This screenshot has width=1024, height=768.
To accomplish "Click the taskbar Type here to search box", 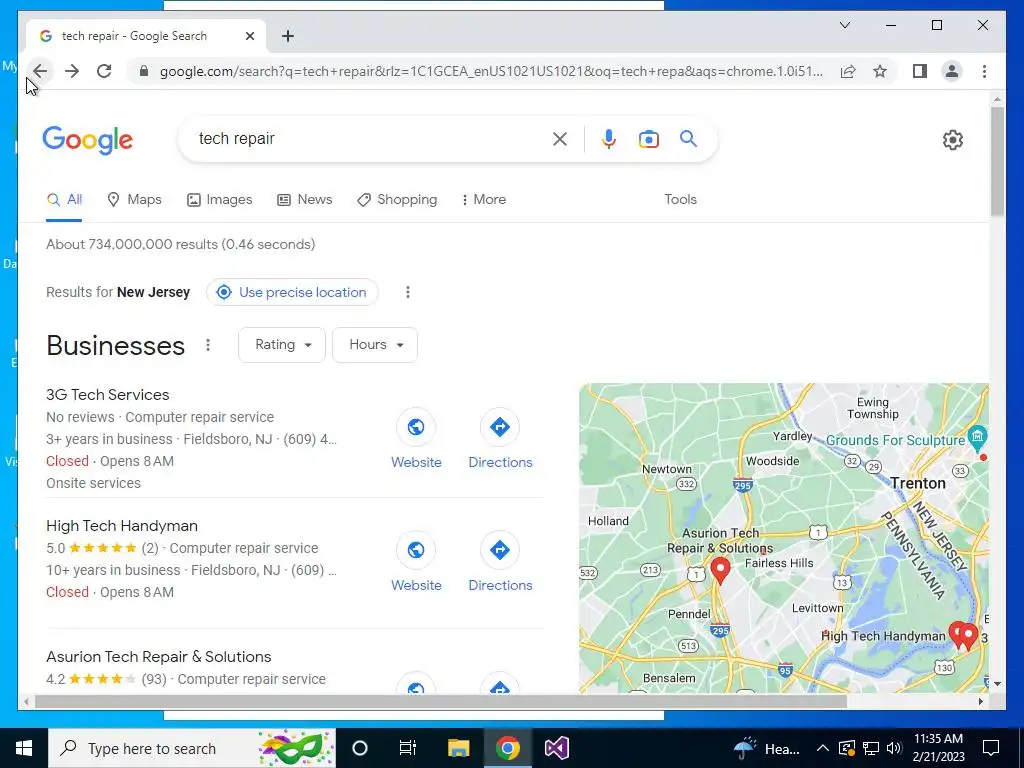I will pyautogui.click(x=192, y=748).
